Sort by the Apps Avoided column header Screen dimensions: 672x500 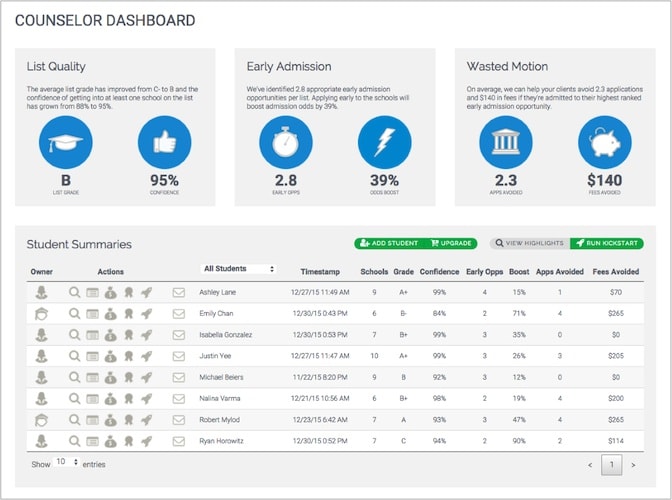pos(560,272)
